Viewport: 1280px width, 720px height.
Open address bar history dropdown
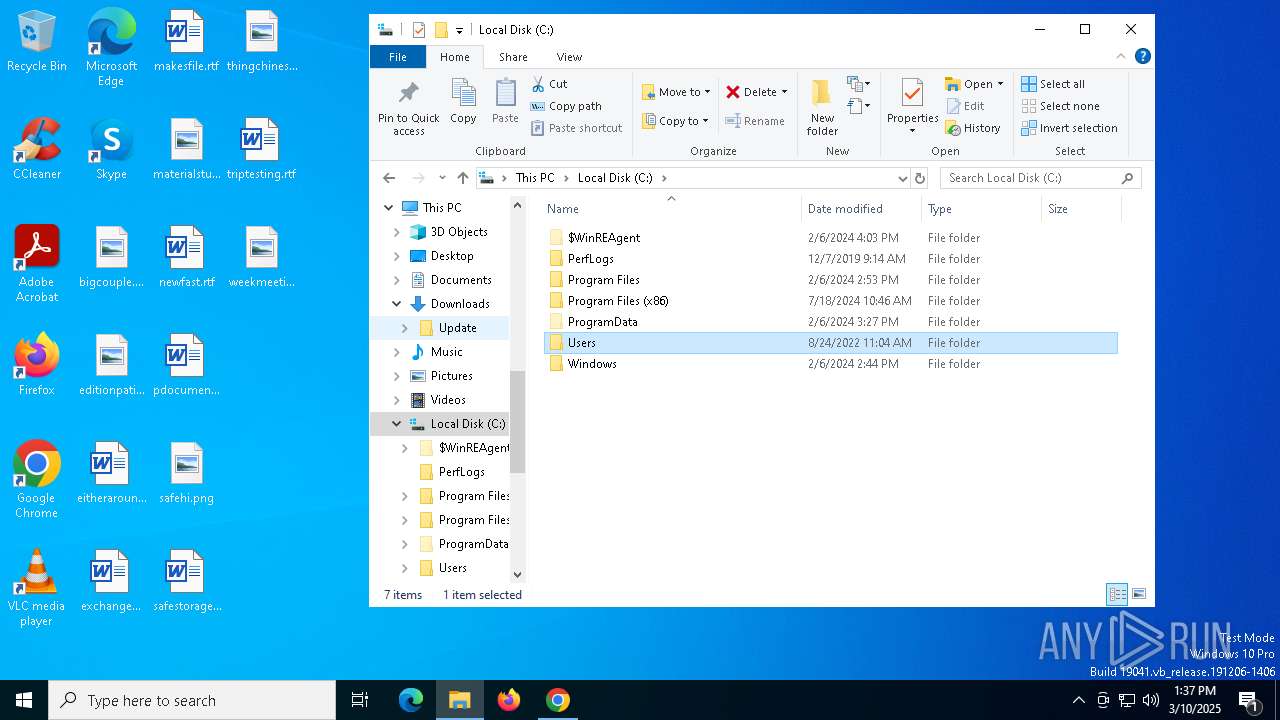[903, 178]
